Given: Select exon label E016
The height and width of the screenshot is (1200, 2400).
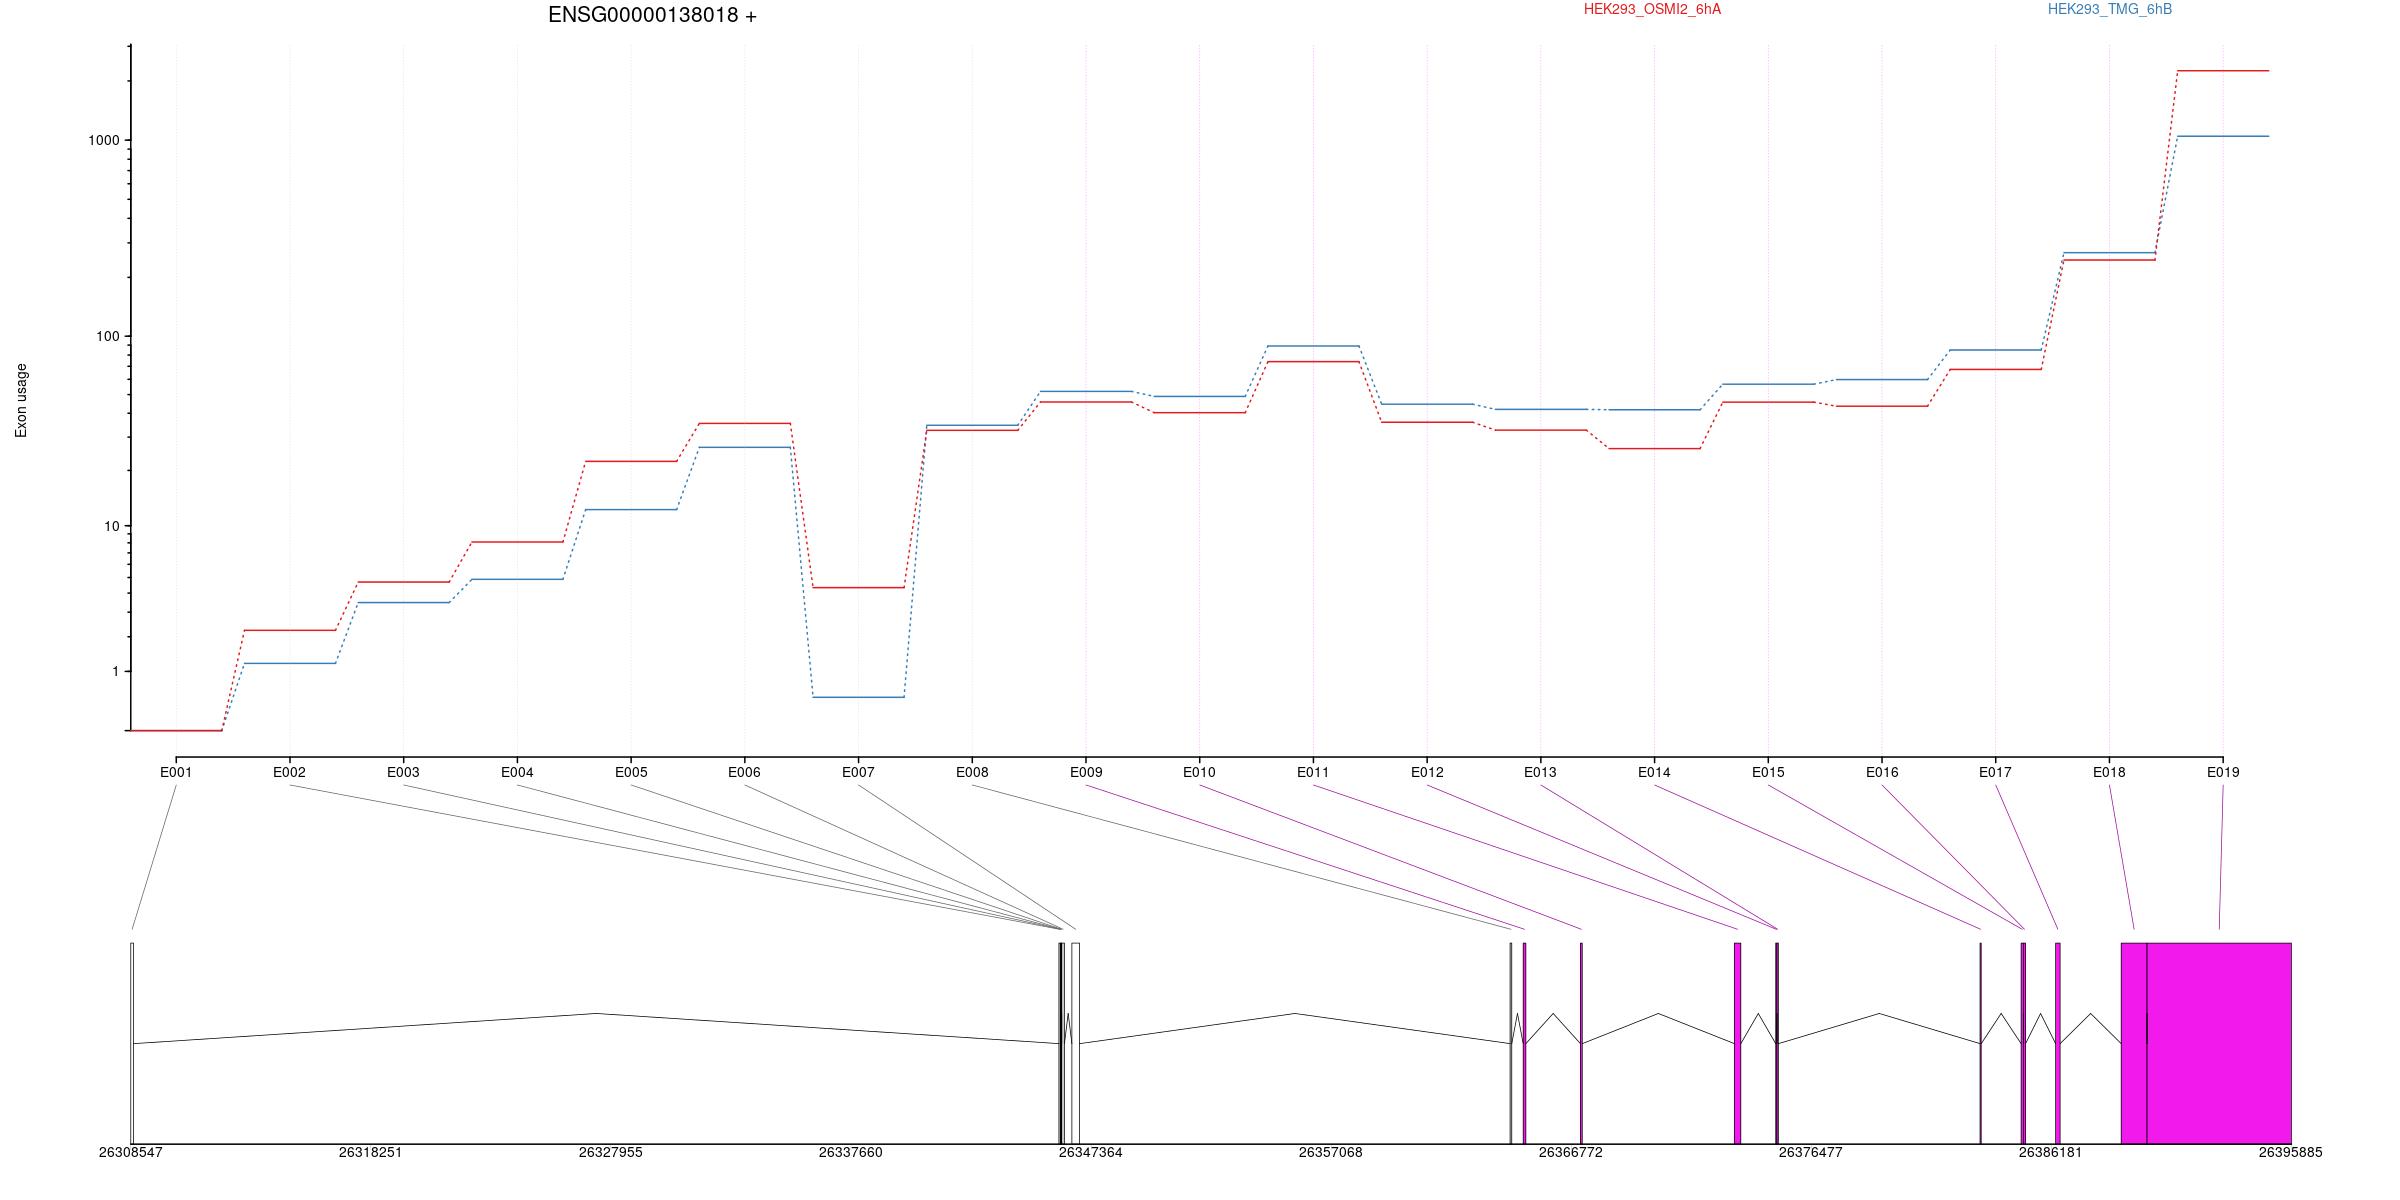Looking at the screenshot, I should tap(1882, 772).
